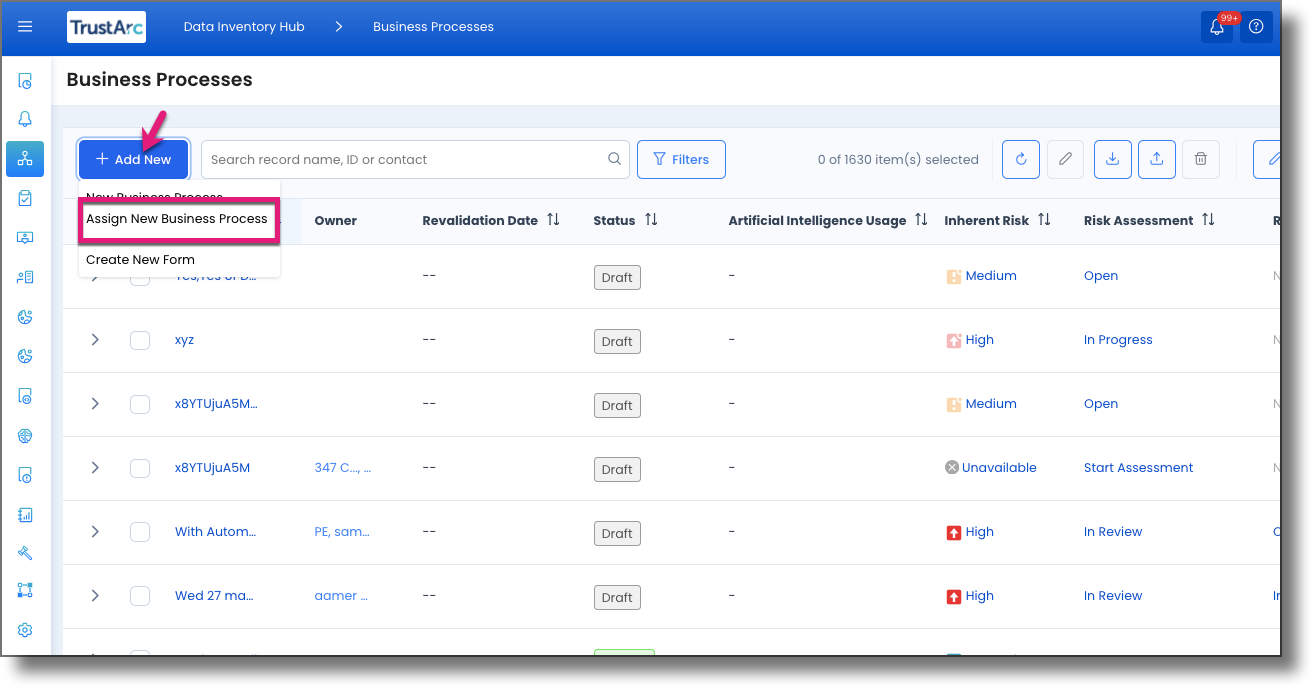Expand the With Autom... row chevron
This screenshot has width=1313, height=688.
(95, 532)
